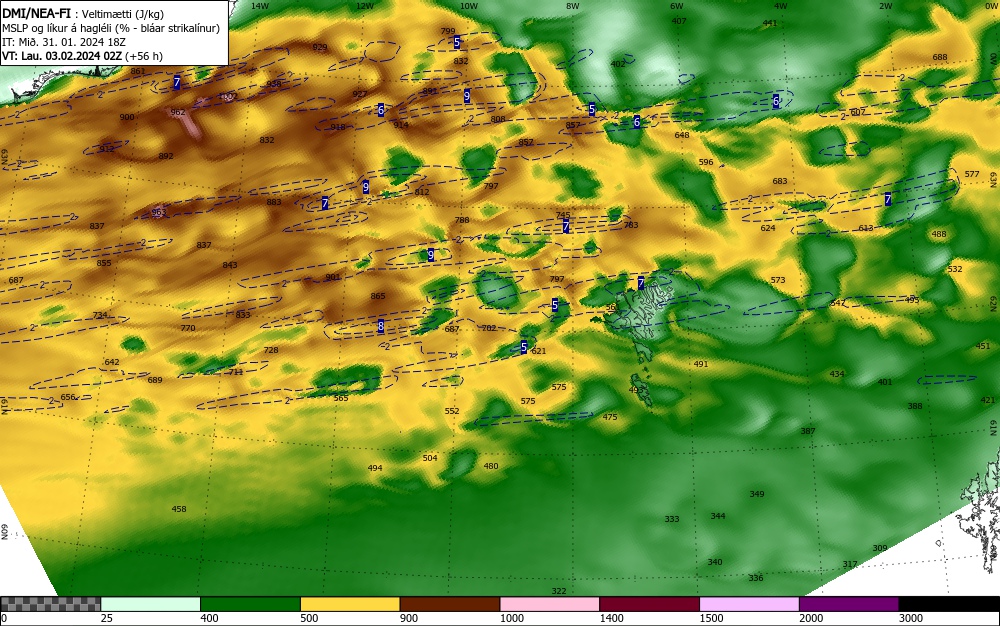Click the map value 865
Image resolution: width=1000 pixels, height=626 pixels.
(378, 296)
